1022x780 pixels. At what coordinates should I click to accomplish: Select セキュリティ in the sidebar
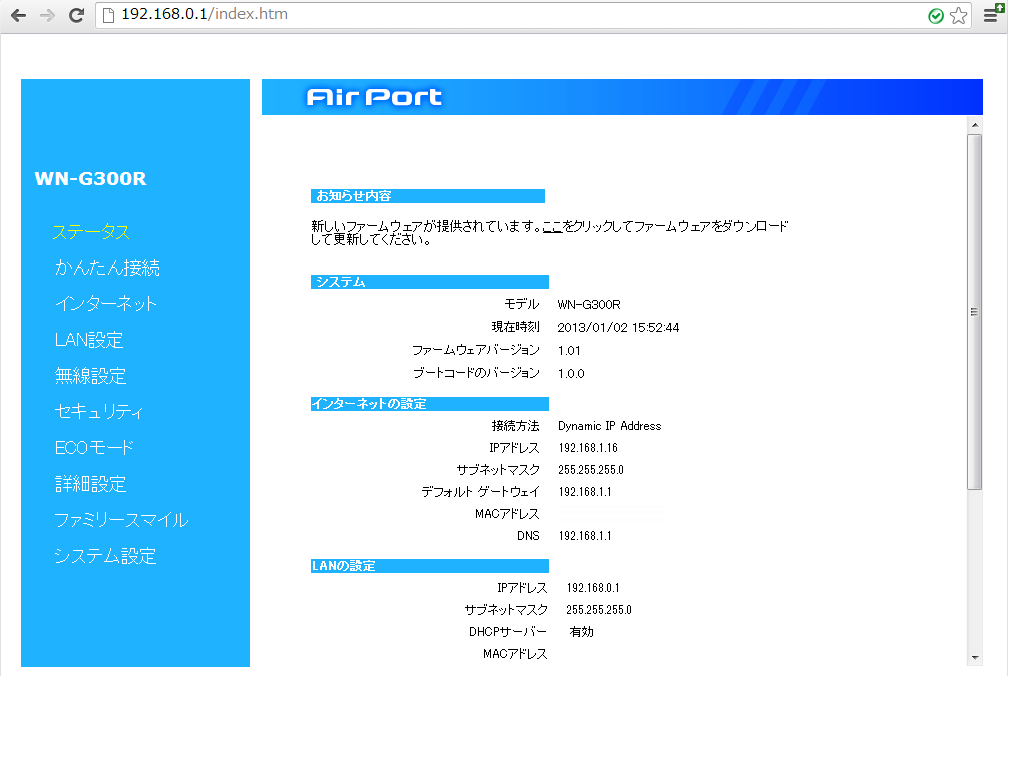point(98,411)
